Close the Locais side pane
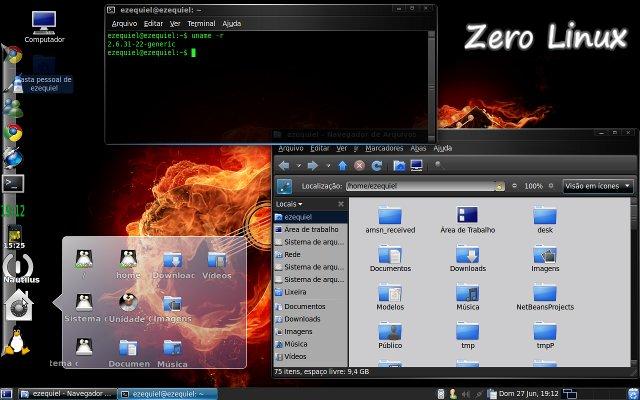 (341, 204)
